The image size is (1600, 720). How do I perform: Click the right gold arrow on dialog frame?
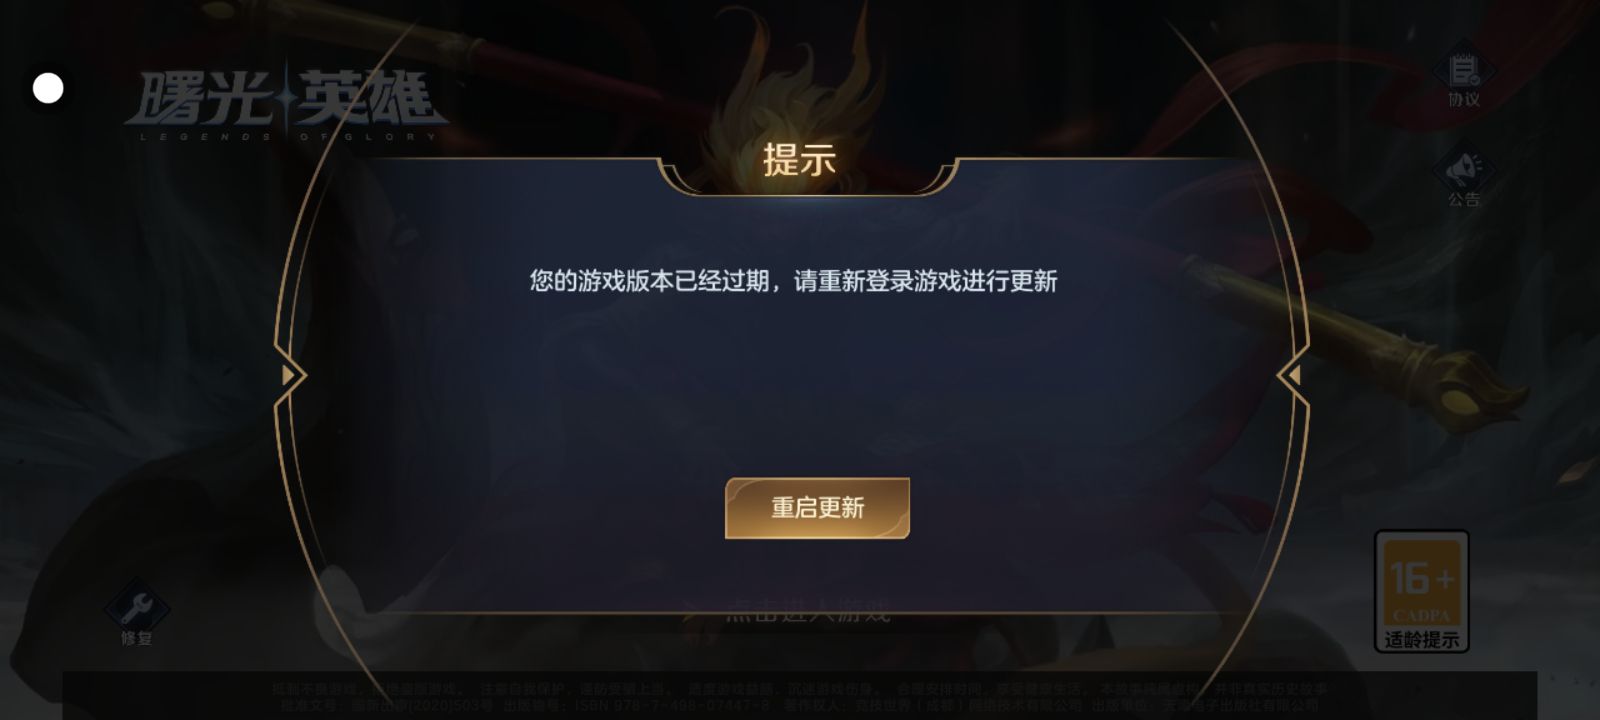click(1294, 375)
